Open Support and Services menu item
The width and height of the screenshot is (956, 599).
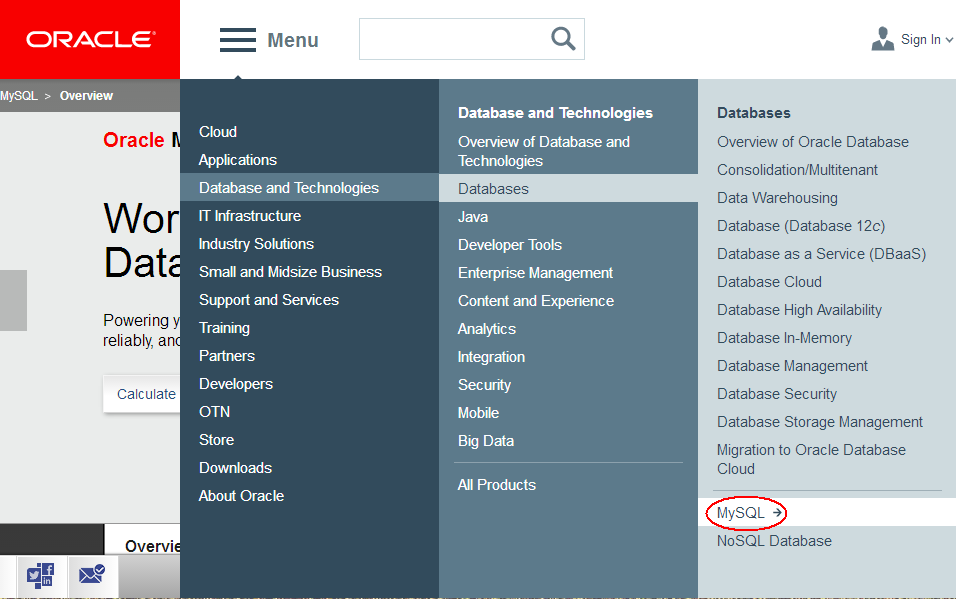click(x=269, y=300)
